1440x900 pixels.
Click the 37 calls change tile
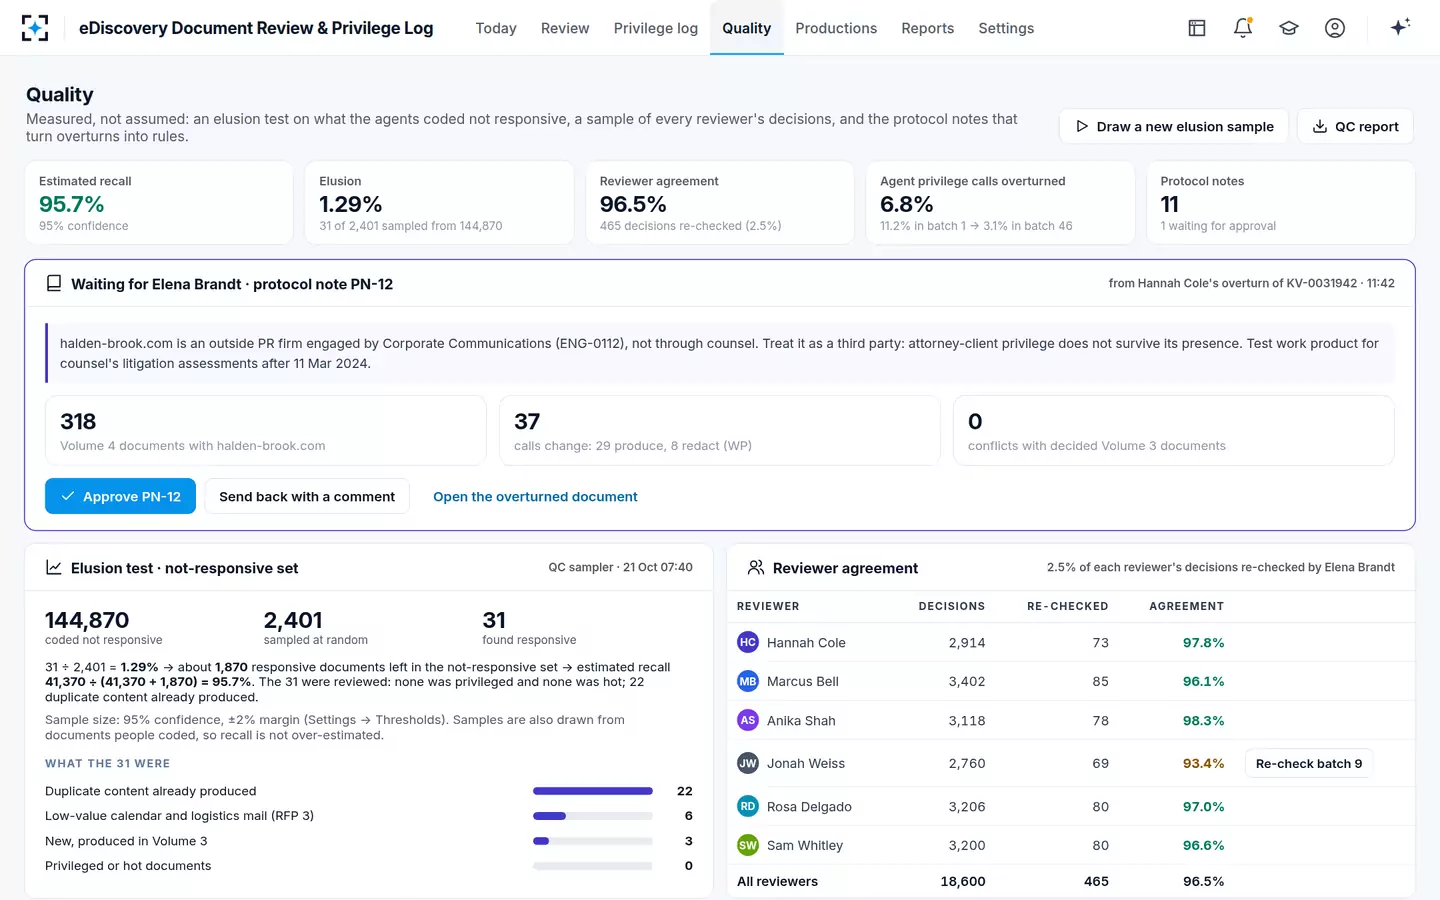[720, 431]
